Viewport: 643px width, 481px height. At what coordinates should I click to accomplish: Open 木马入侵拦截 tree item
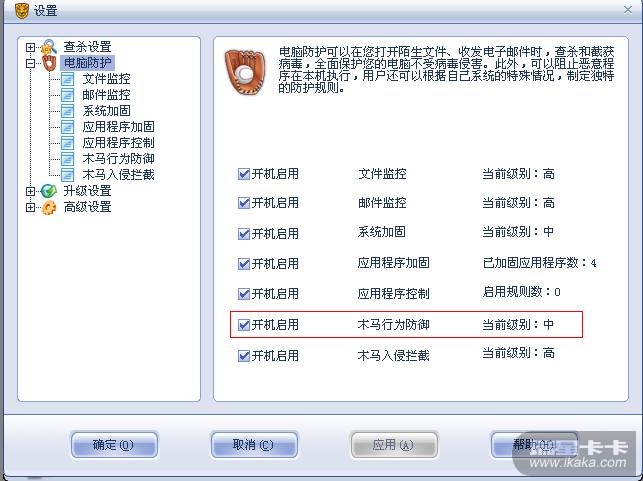pos(118,175)
